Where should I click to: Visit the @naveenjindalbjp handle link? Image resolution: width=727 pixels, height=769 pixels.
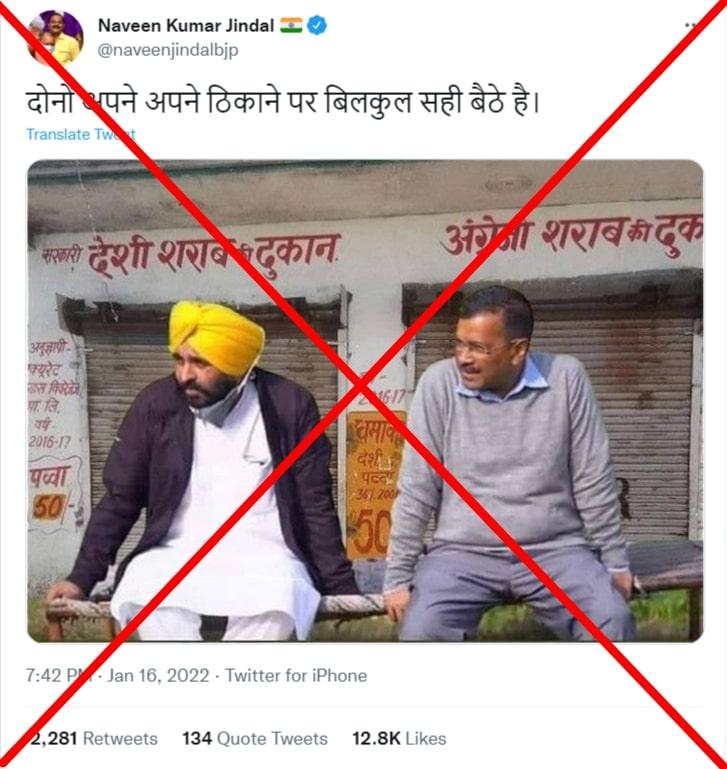tap(168, 50)
